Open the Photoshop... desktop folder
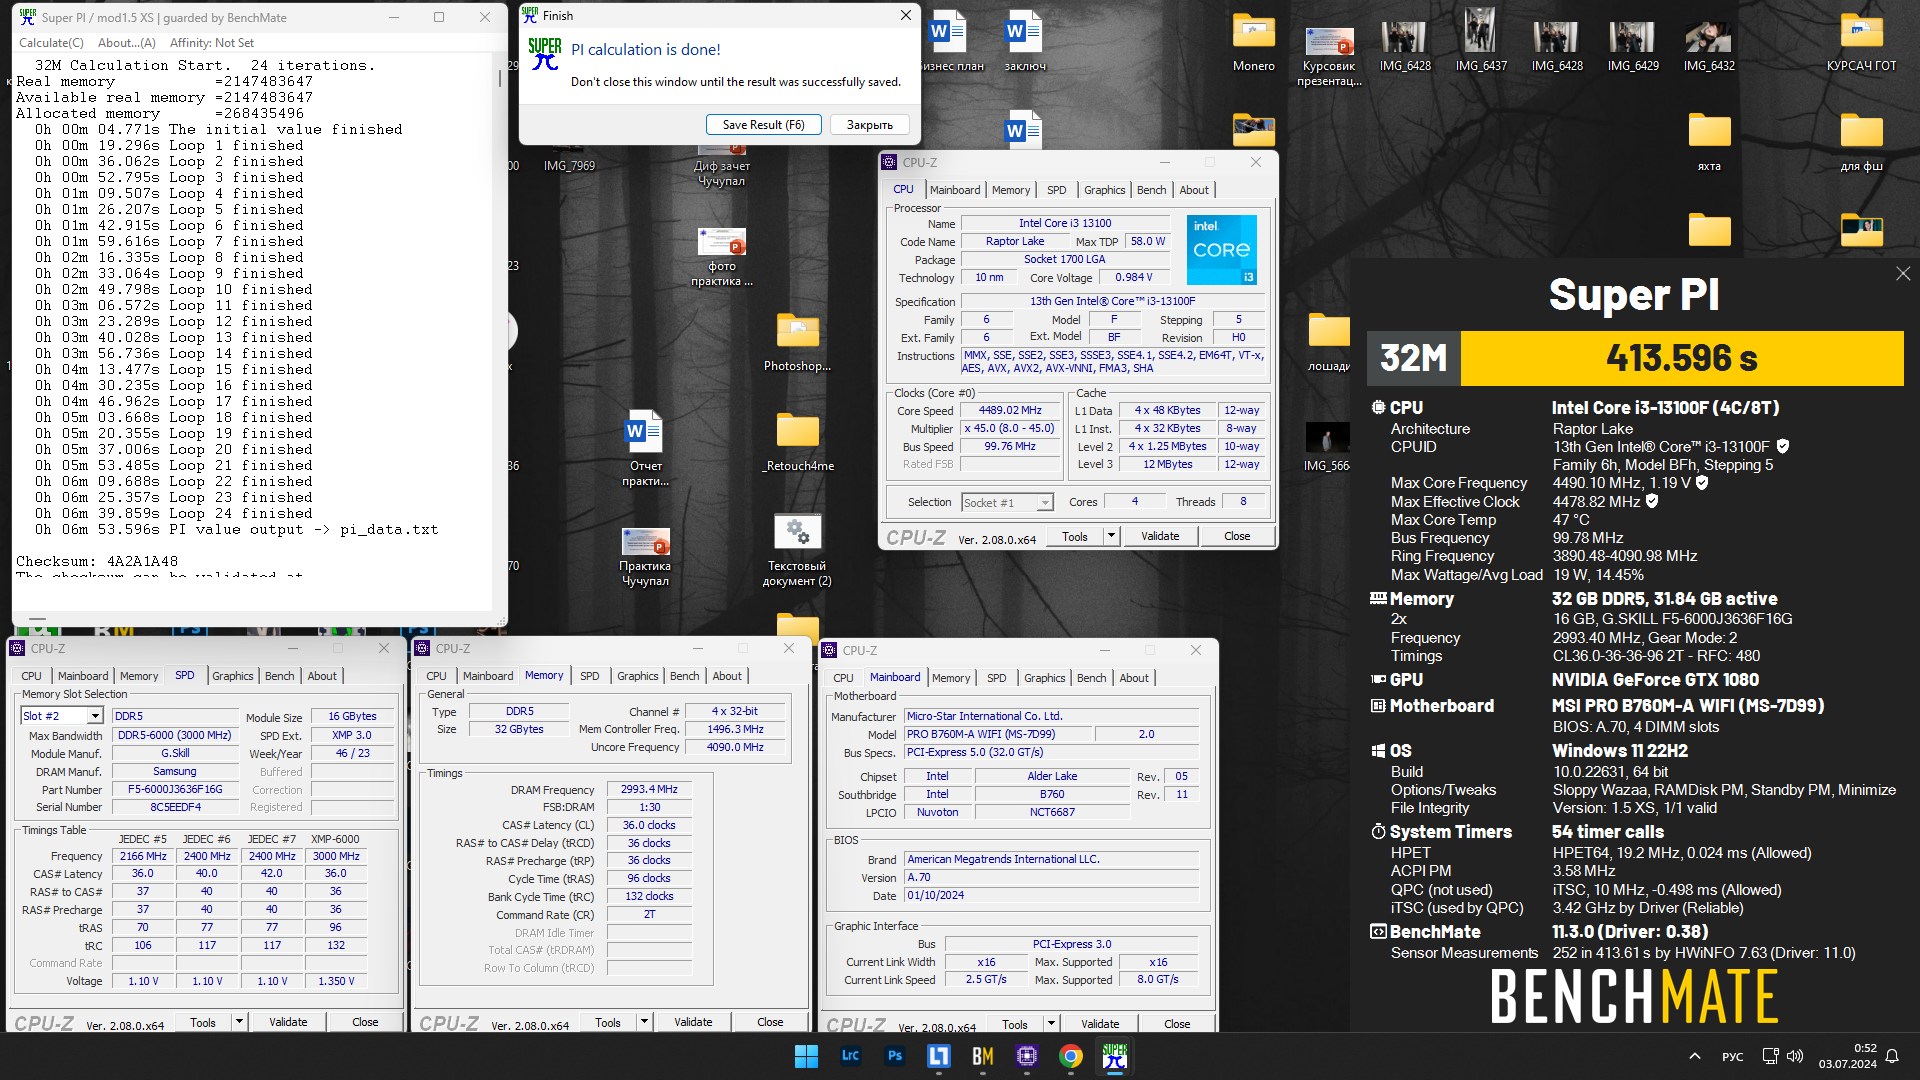 tap(797, 342)
